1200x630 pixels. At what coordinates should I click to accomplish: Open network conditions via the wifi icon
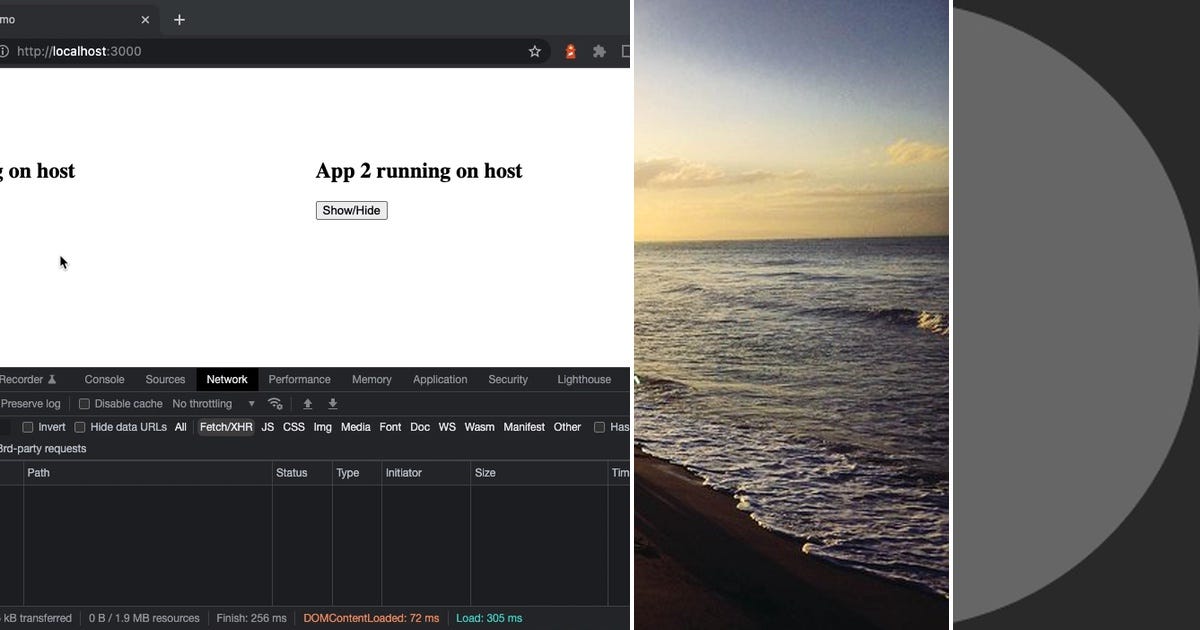[x=276, y=403]
